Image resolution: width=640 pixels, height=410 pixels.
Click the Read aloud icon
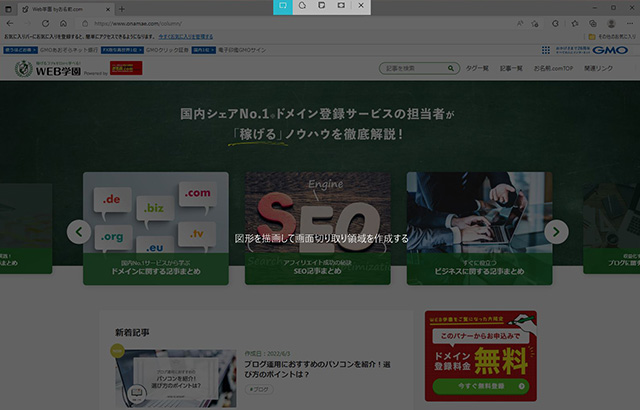tap(520, 24)
